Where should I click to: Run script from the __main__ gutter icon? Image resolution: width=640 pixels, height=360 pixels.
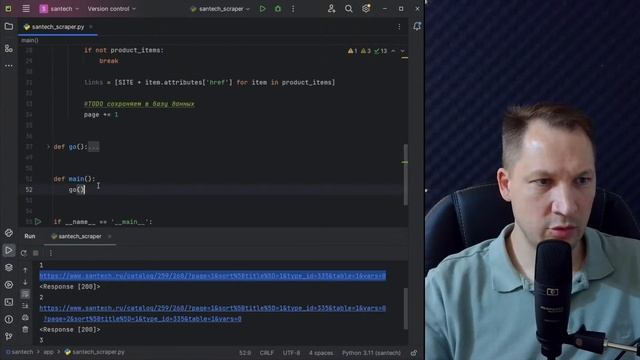pyautogui.click(x=38, y=222)
